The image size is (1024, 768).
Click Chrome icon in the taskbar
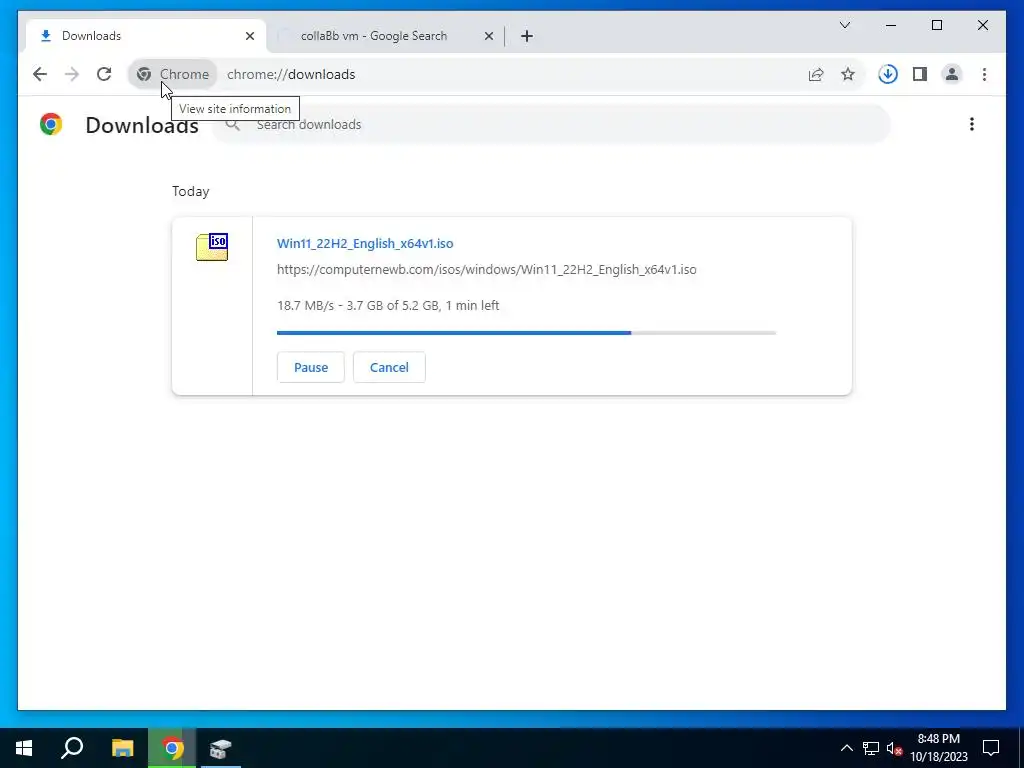coord(172,748)
